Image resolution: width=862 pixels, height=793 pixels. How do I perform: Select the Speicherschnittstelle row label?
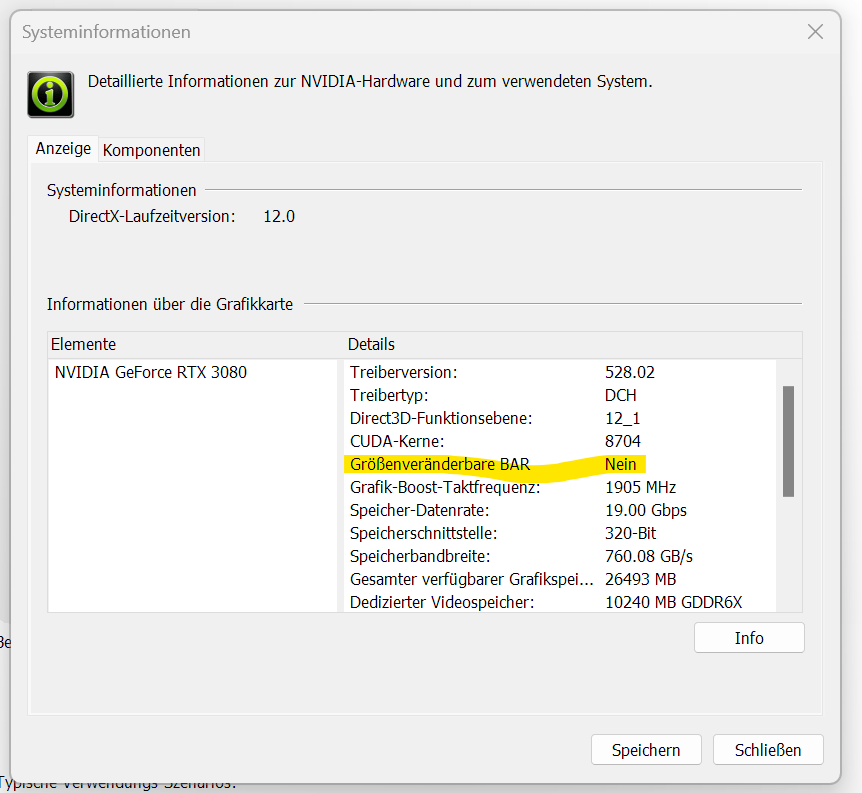(x=423, y=533)
